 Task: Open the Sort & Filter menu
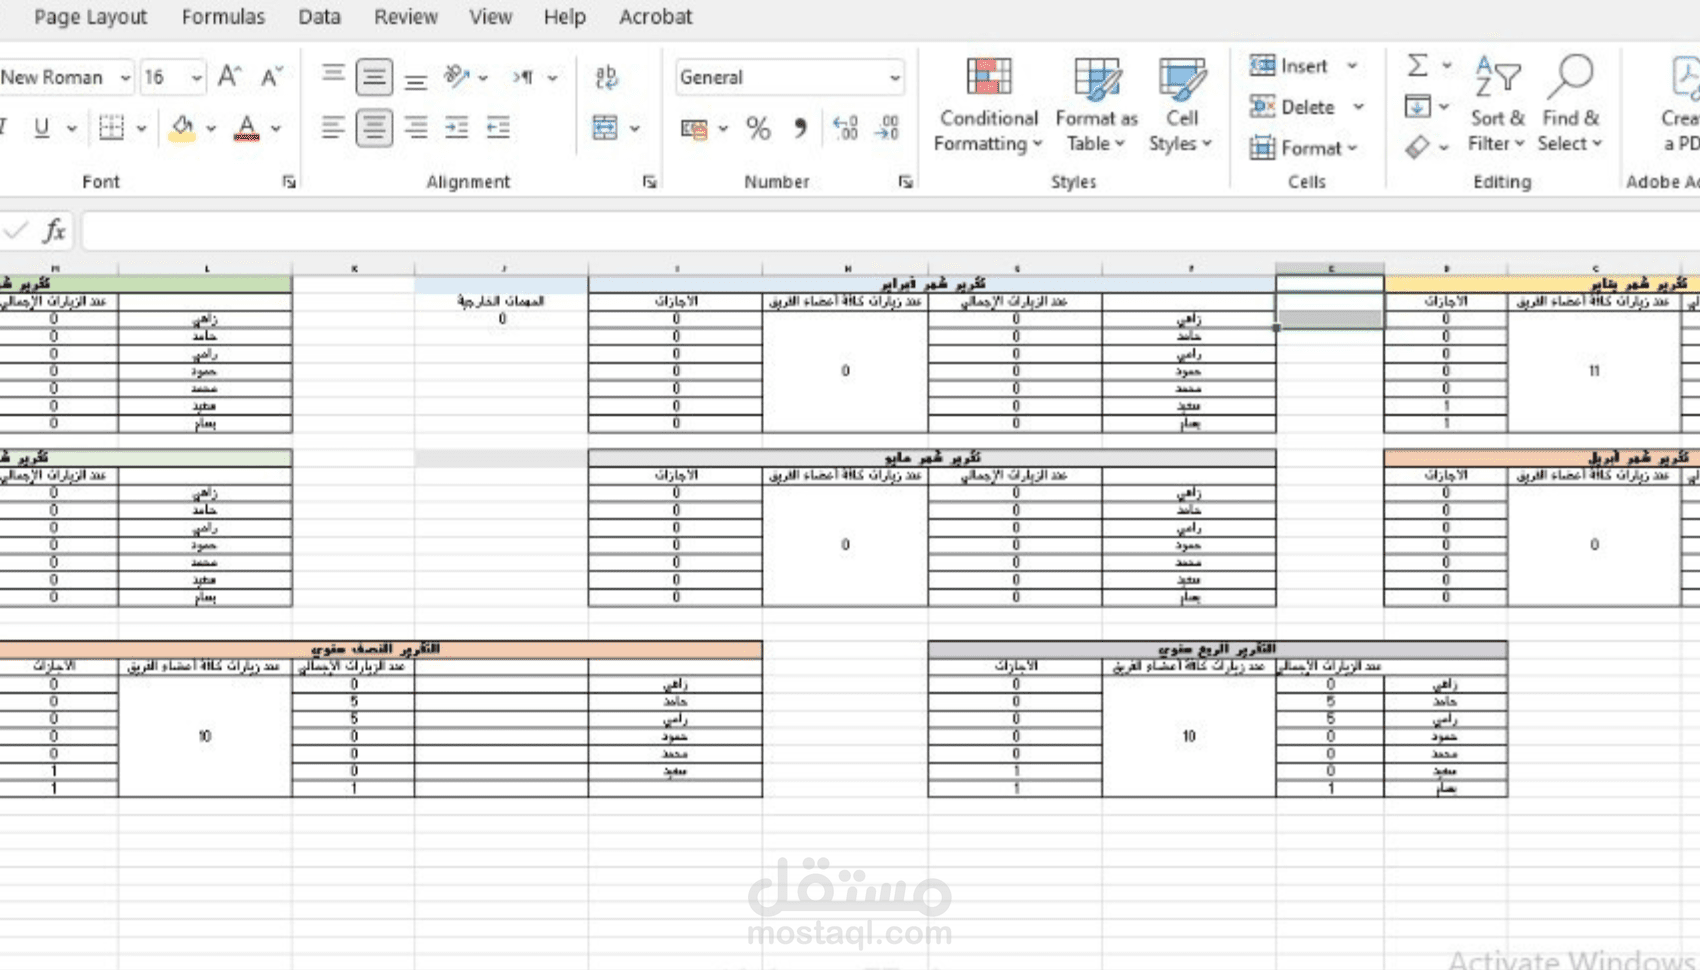point(1496,105)
